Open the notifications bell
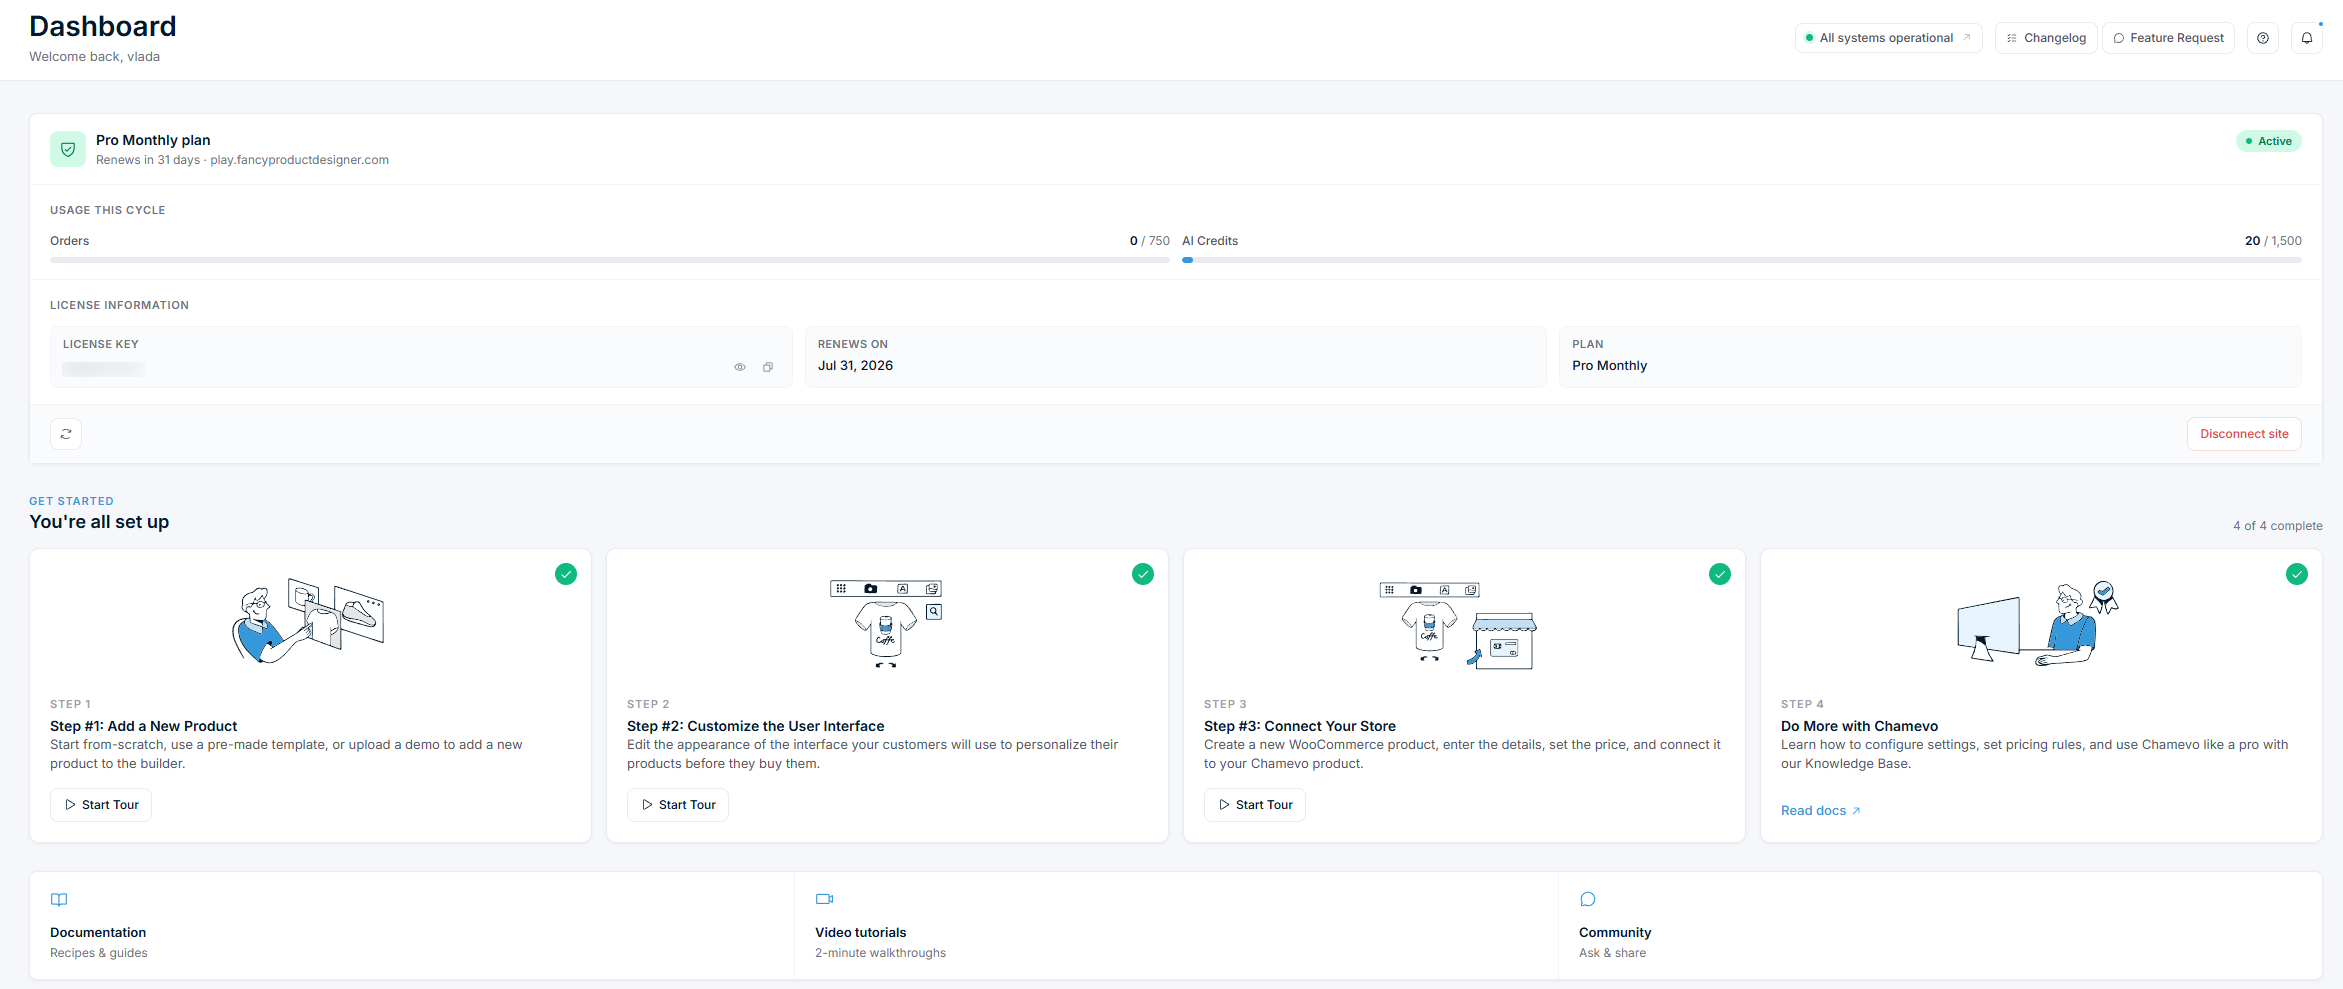This screenshot has width=2343, height=989. coord(2307,38)
